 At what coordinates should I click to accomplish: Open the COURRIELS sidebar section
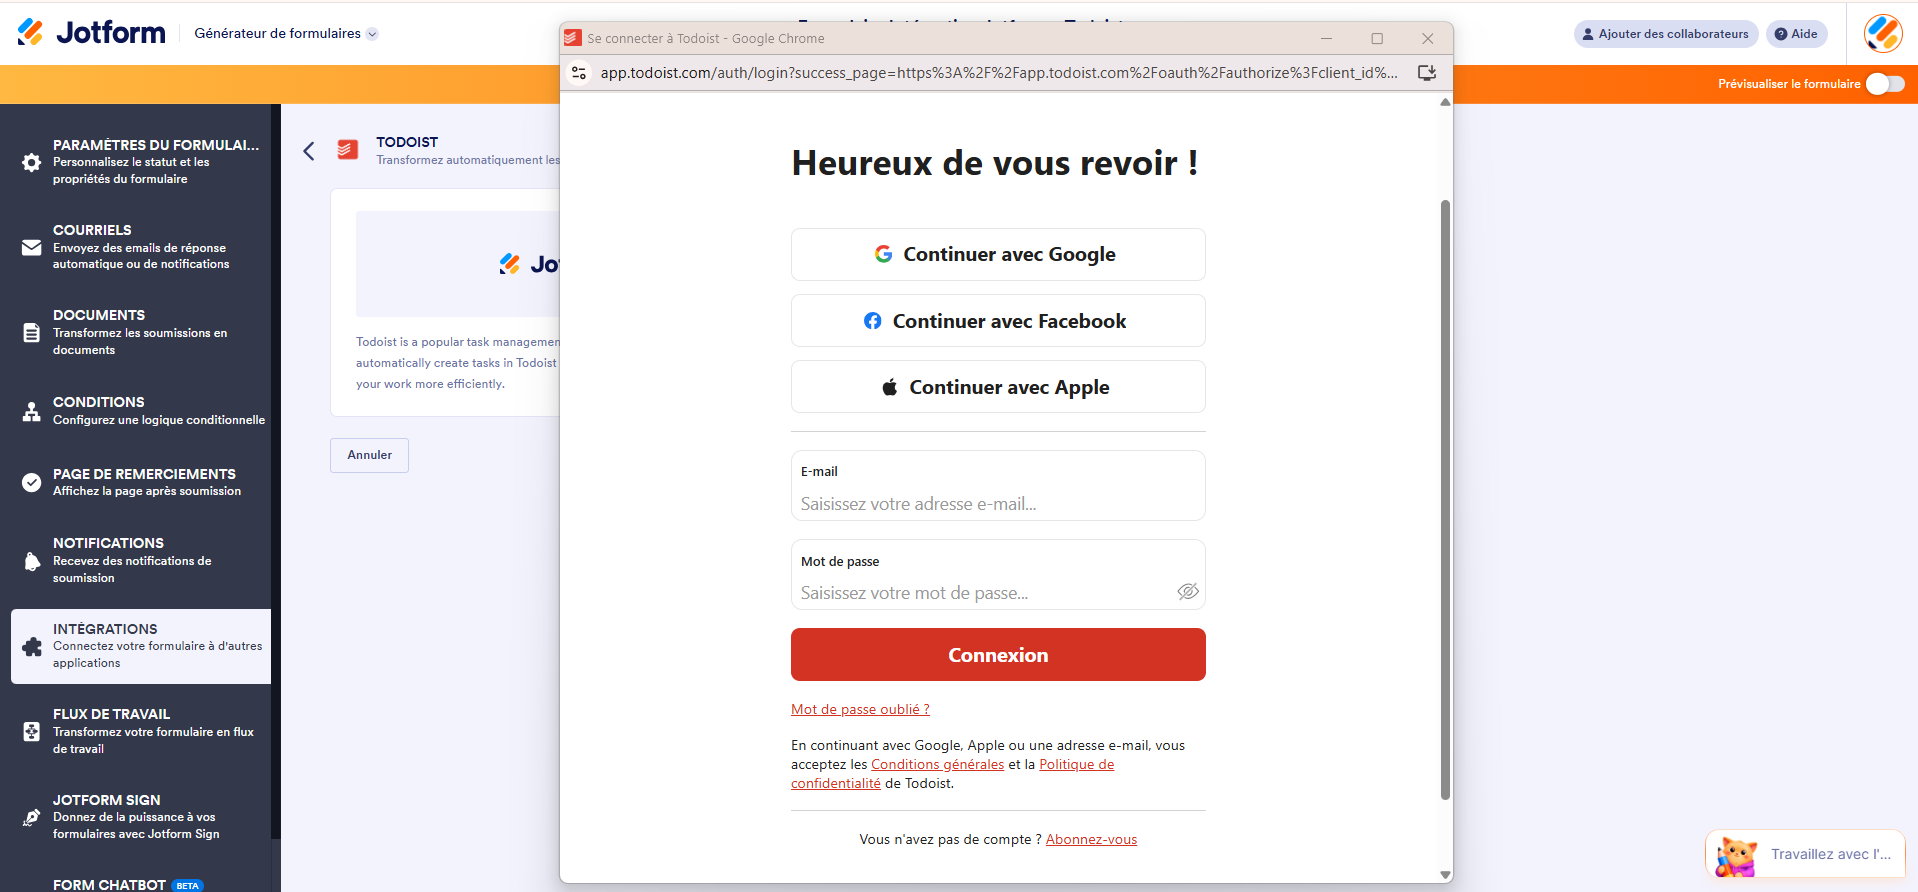tap(141, 247)
